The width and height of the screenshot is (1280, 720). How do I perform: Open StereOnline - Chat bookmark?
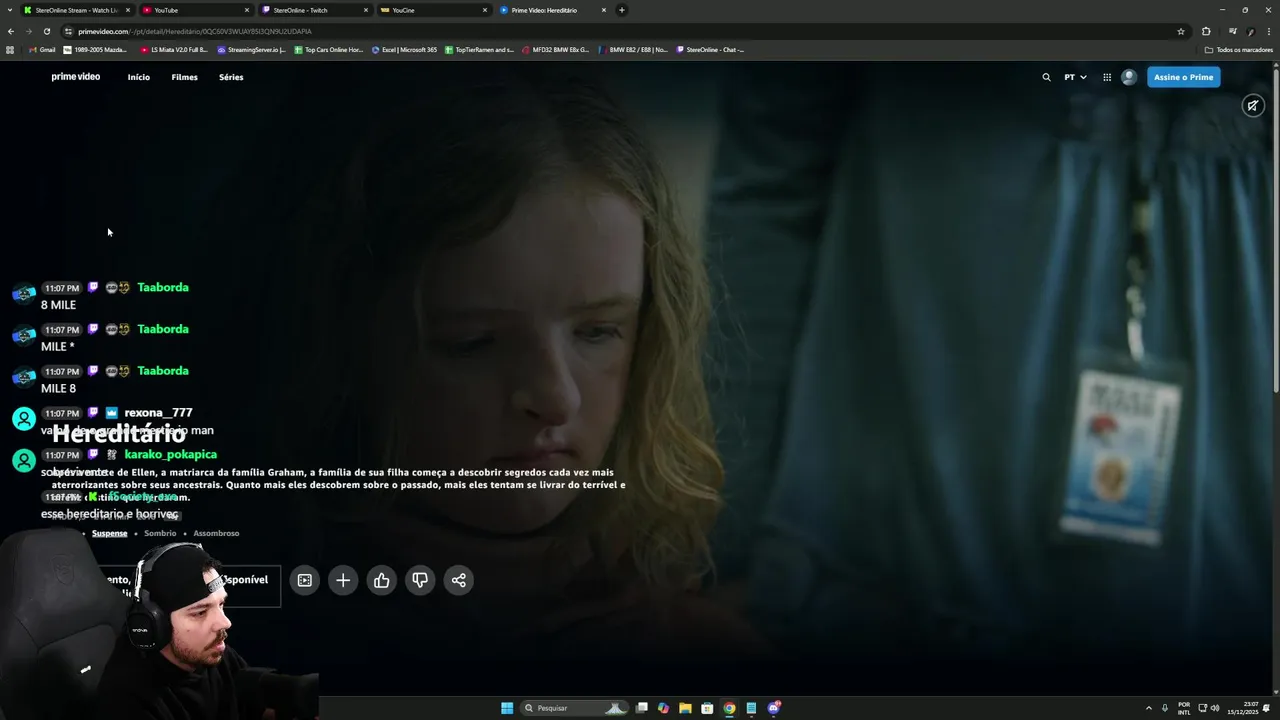[x=710, y=49]
